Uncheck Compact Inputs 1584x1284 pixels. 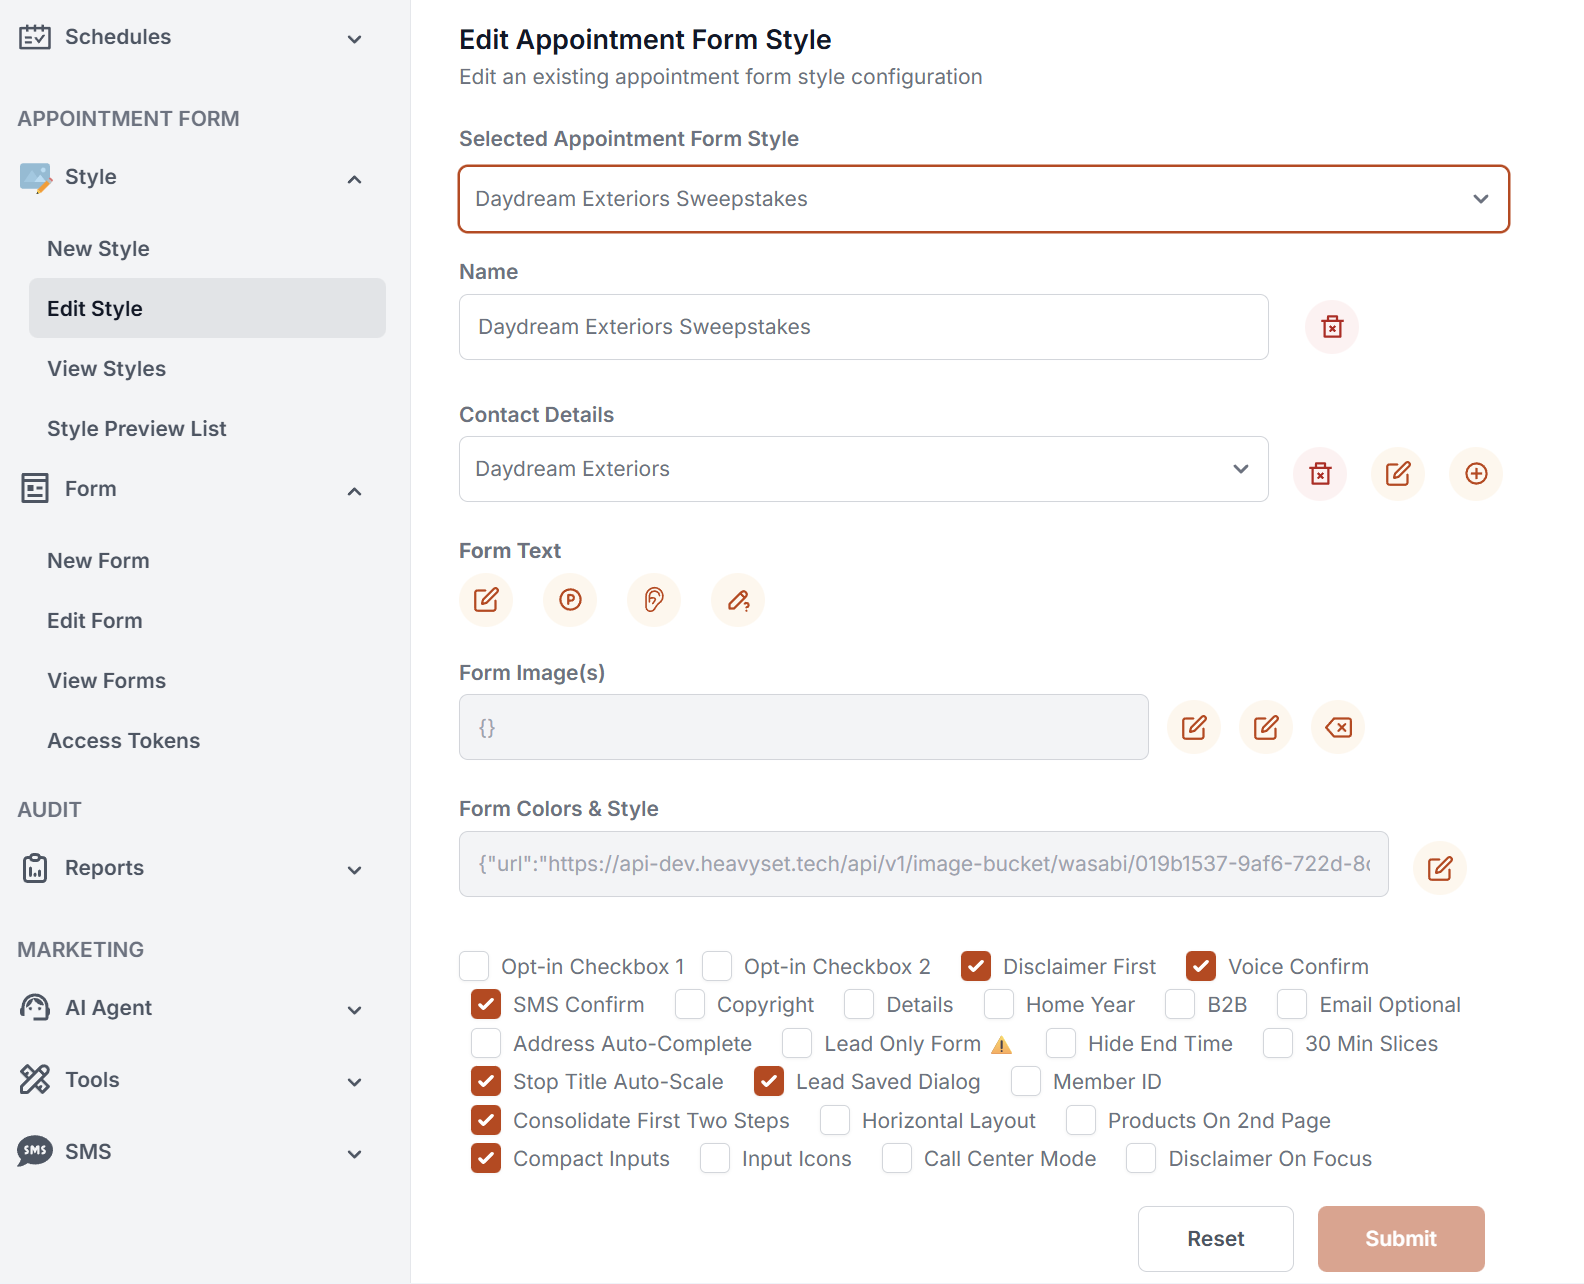pos(486,1158)
